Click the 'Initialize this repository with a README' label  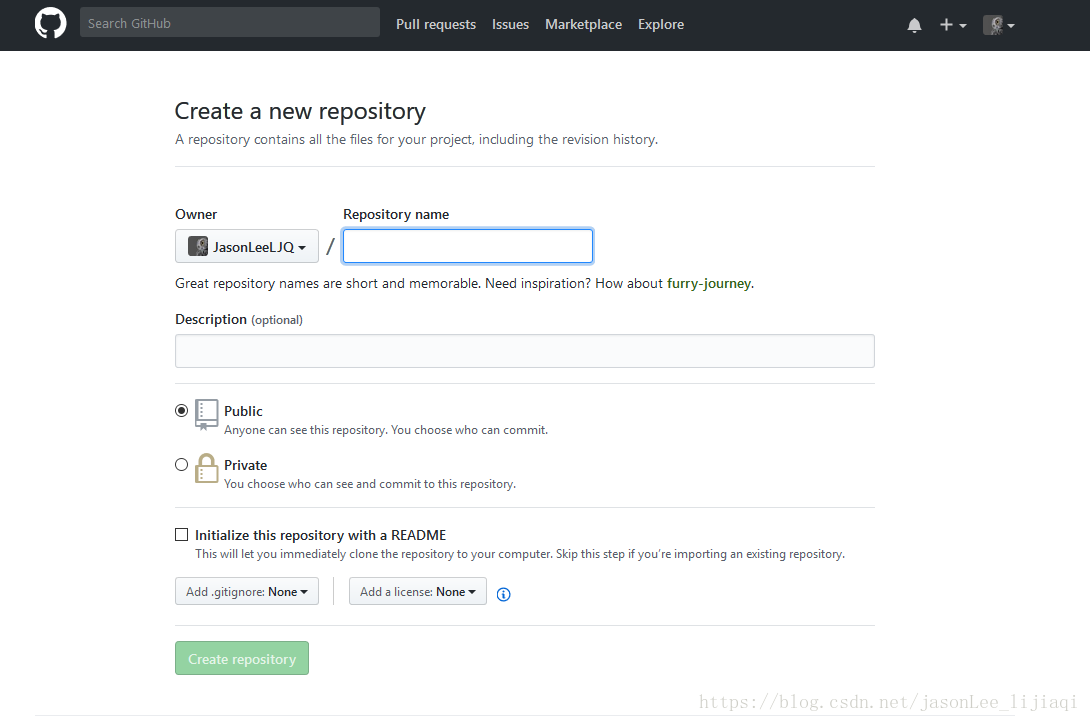click(320, 535)
